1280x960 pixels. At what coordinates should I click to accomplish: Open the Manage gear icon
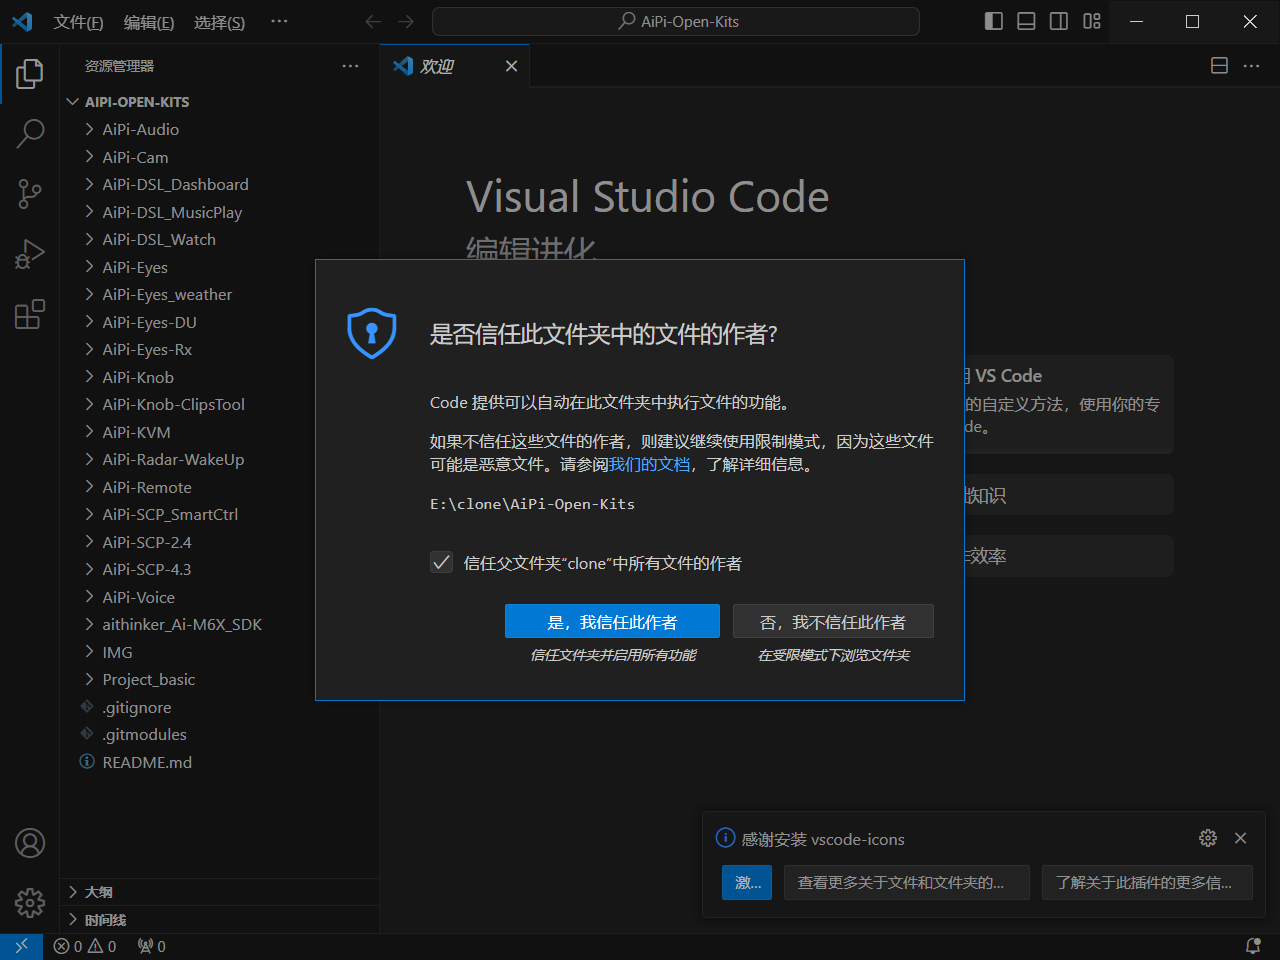click(30, 903)
